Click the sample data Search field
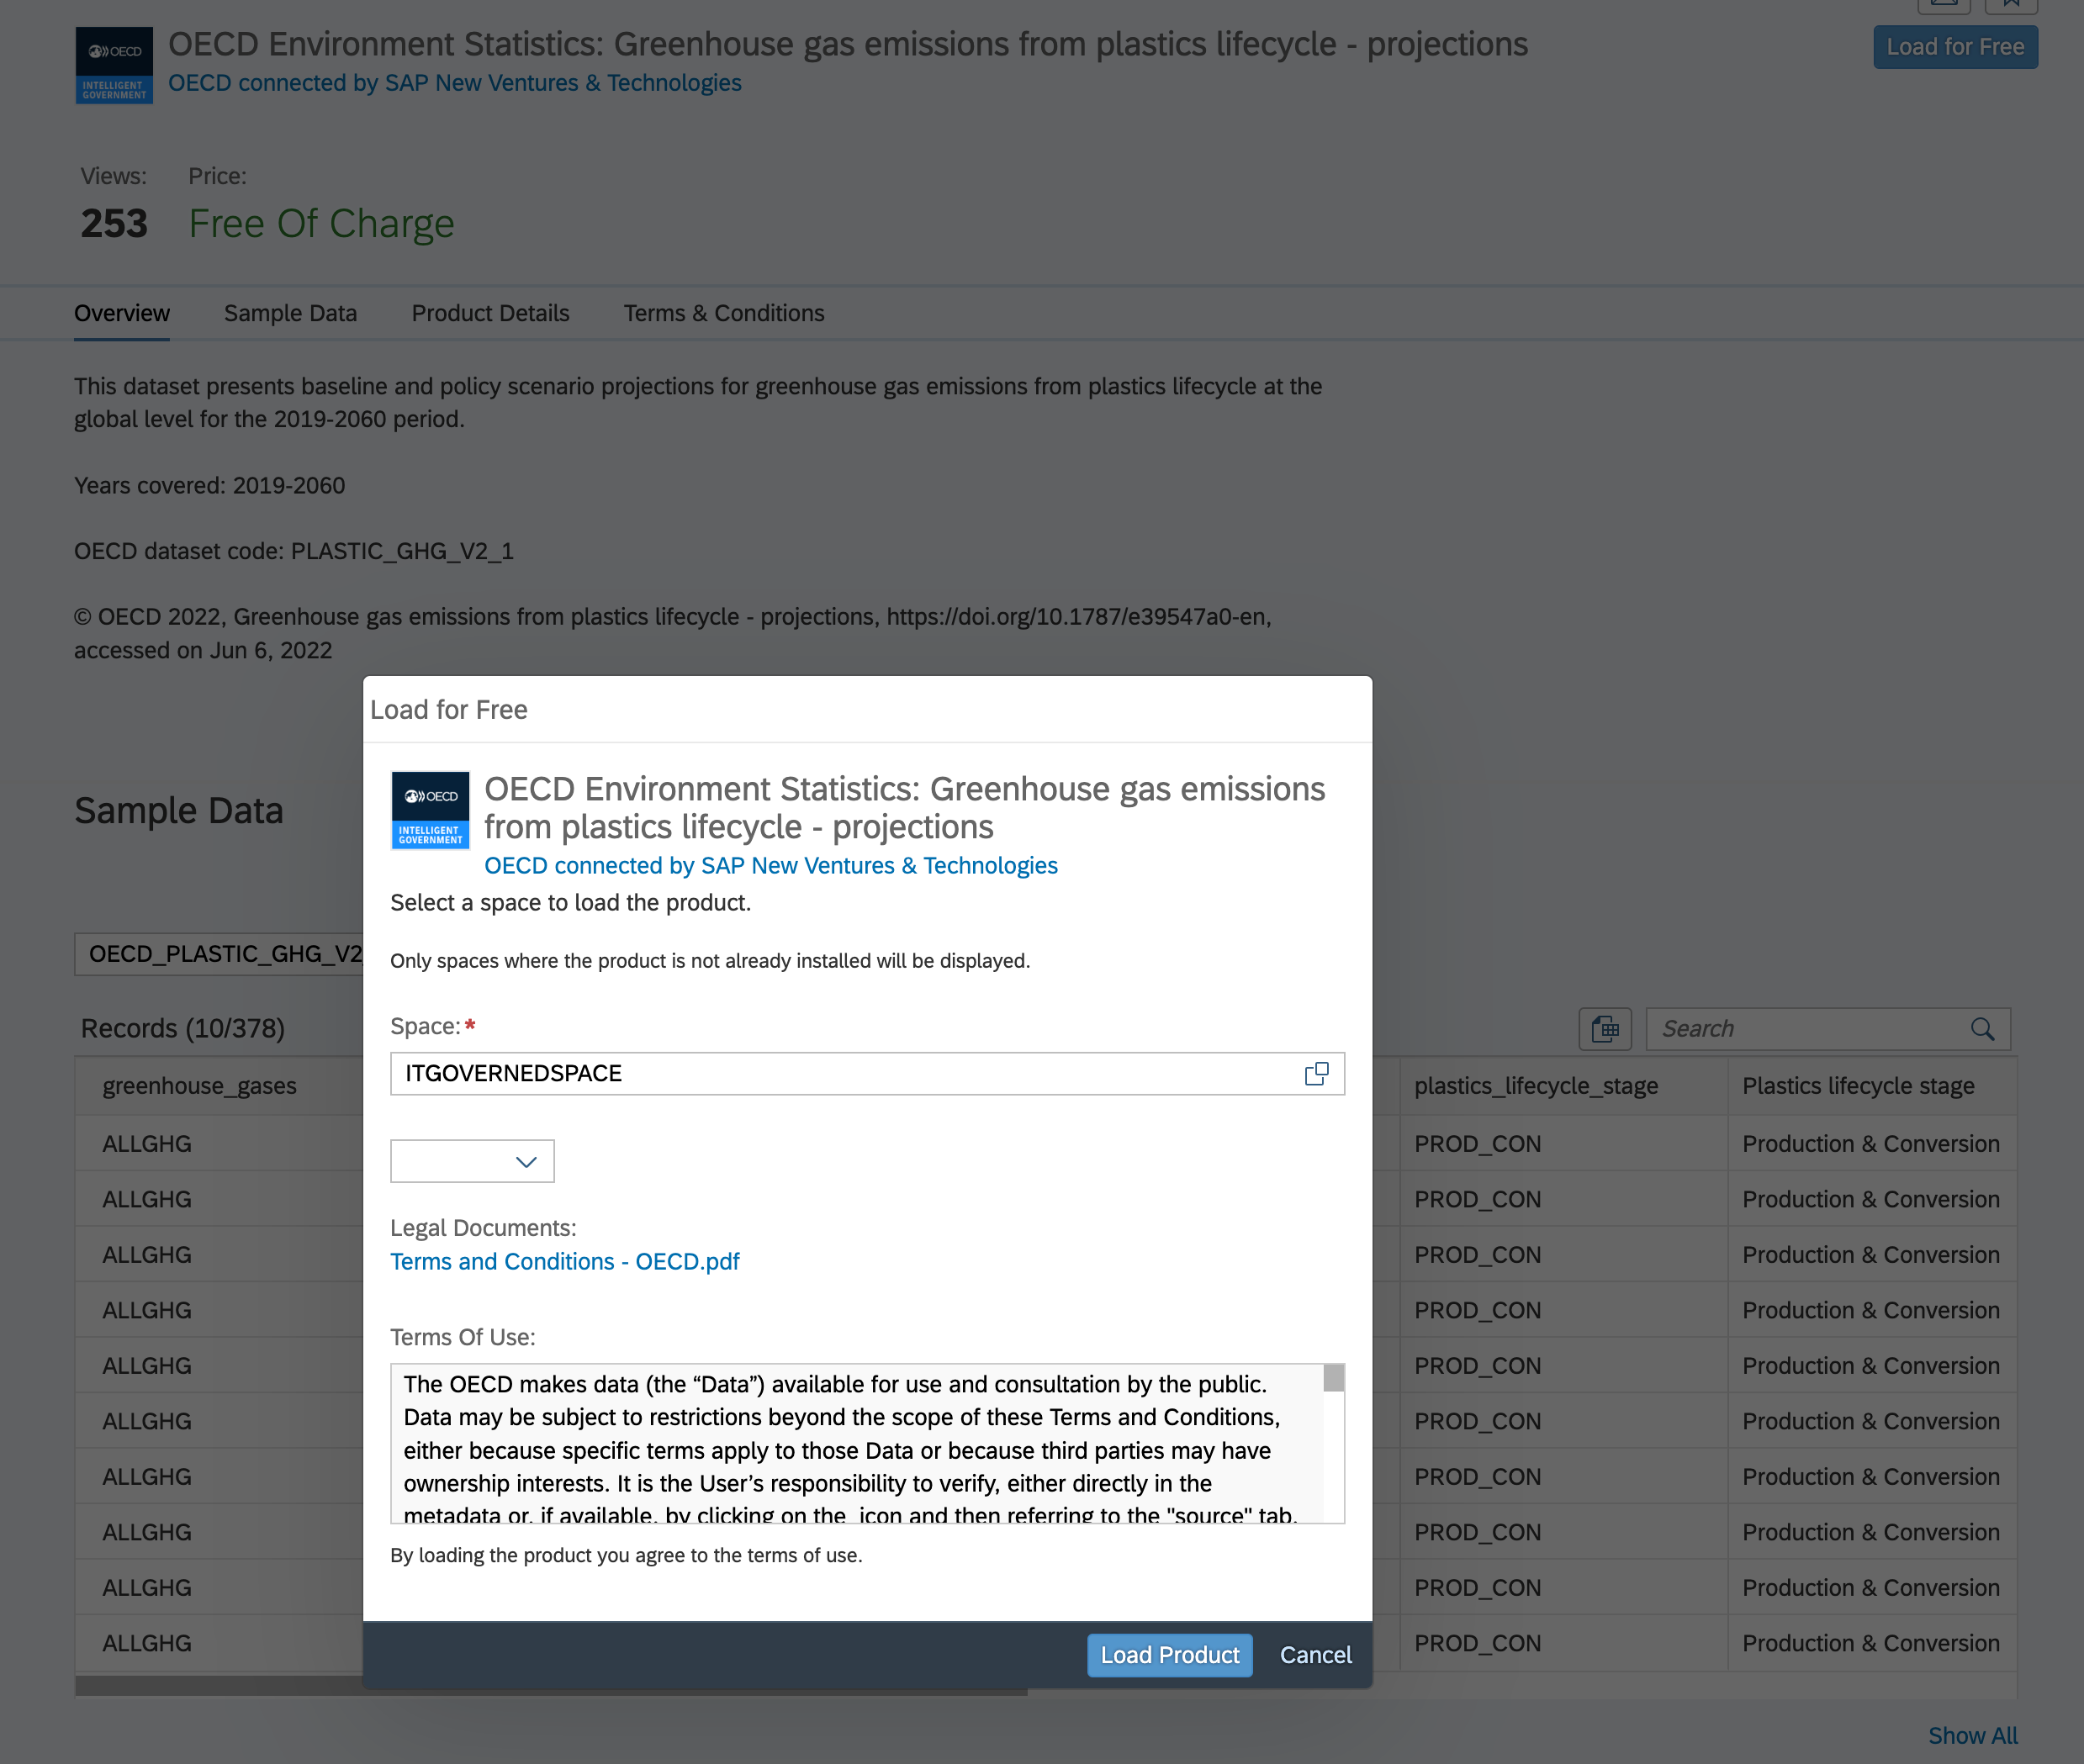The width and height of the screenshot is (2084, 1764). [1828, 1029]
